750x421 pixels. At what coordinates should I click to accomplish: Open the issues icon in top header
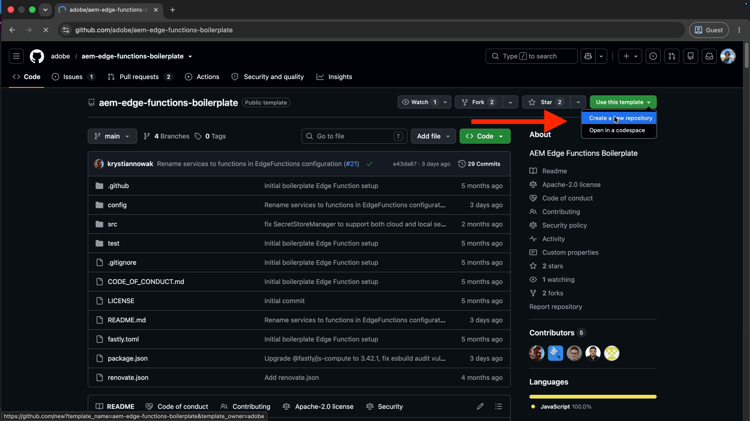point(653,56)
